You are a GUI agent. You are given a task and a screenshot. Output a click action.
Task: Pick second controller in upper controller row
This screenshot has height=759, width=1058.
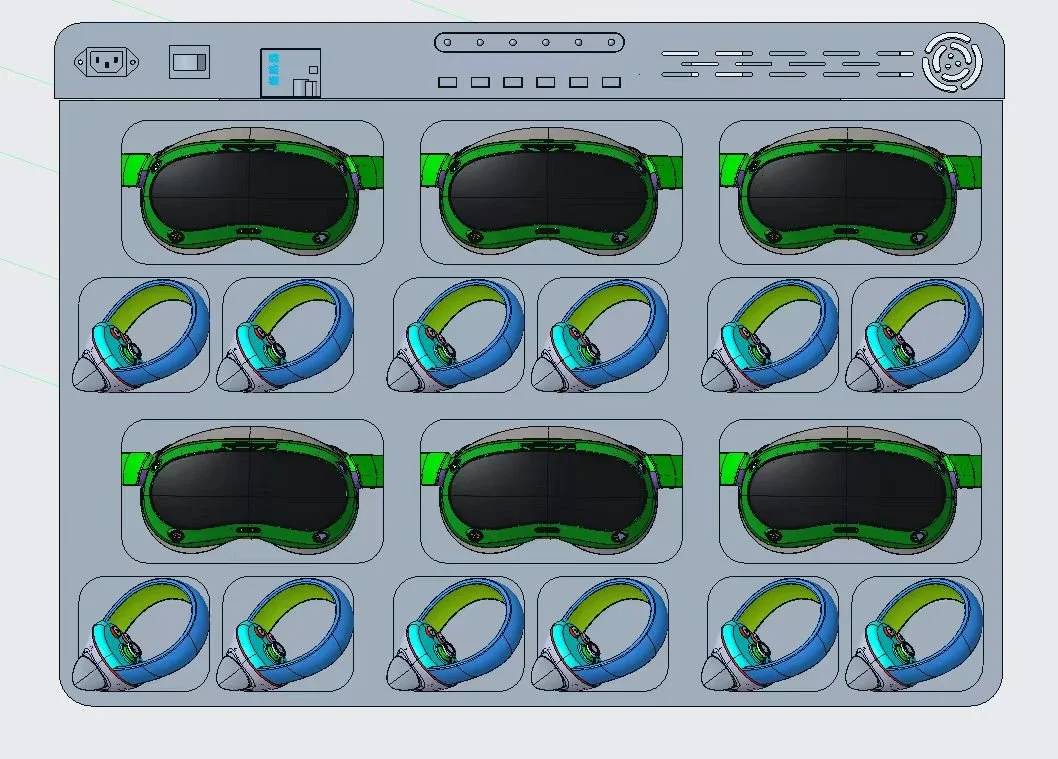click(x=285, y=335)
